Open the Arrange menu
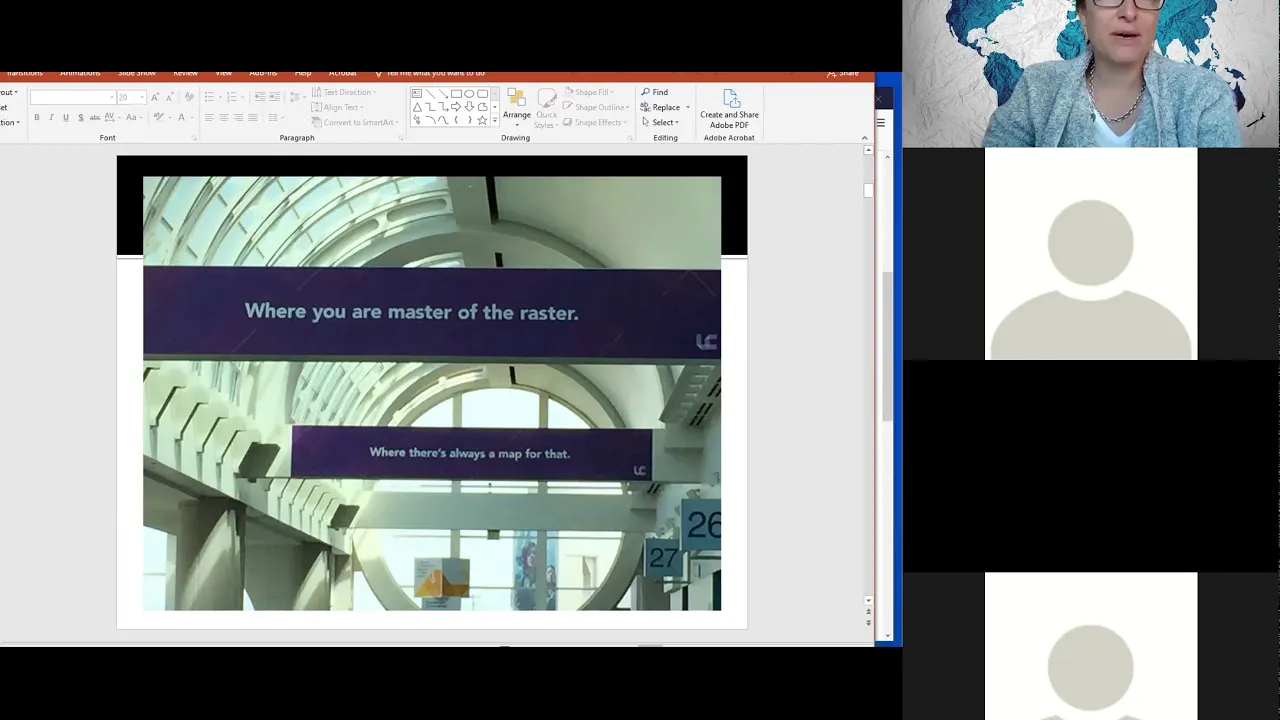1280x720 pixels. tap(517, 108)
